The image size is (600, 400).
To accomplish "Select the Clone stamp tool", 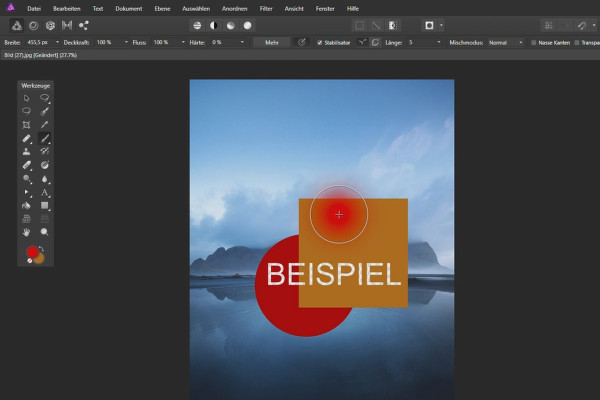I will pos(26,152).
